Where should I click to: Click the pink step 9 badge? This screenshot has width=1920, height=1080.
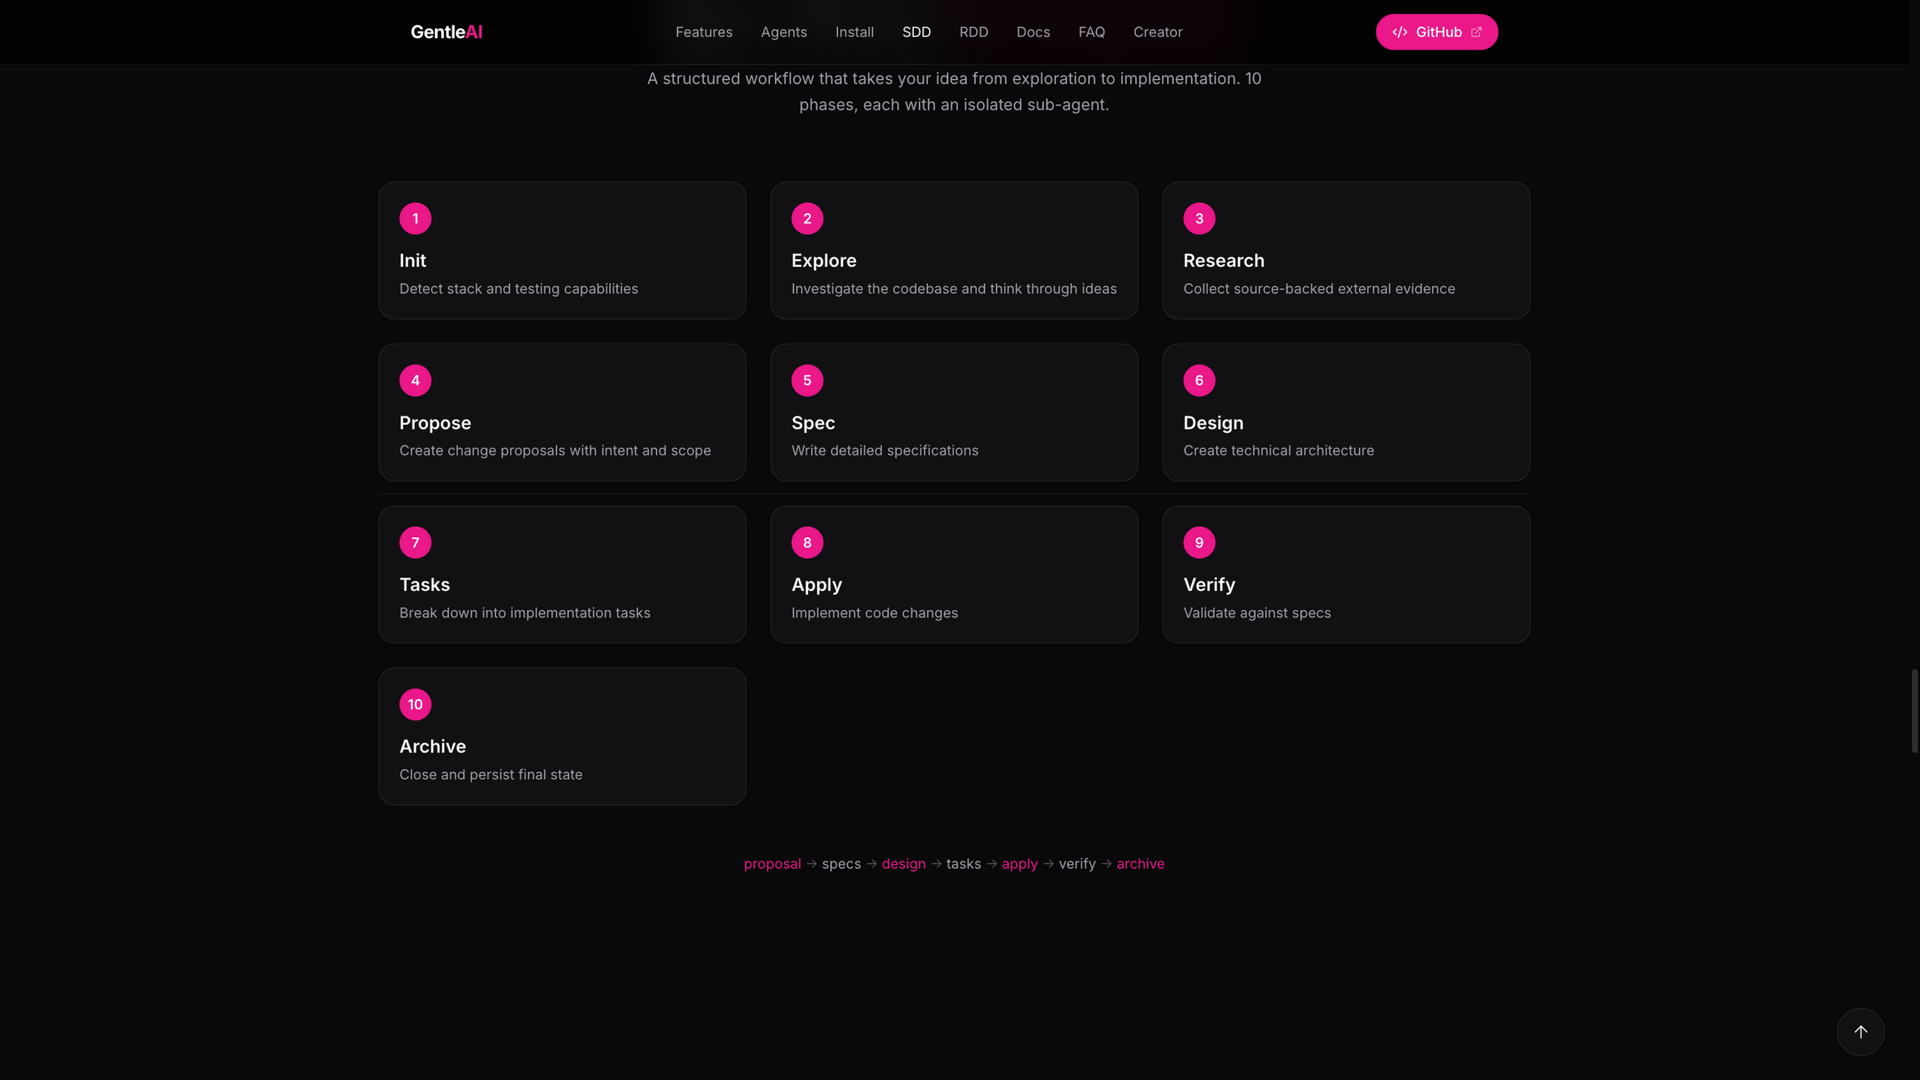point(1199,542)
